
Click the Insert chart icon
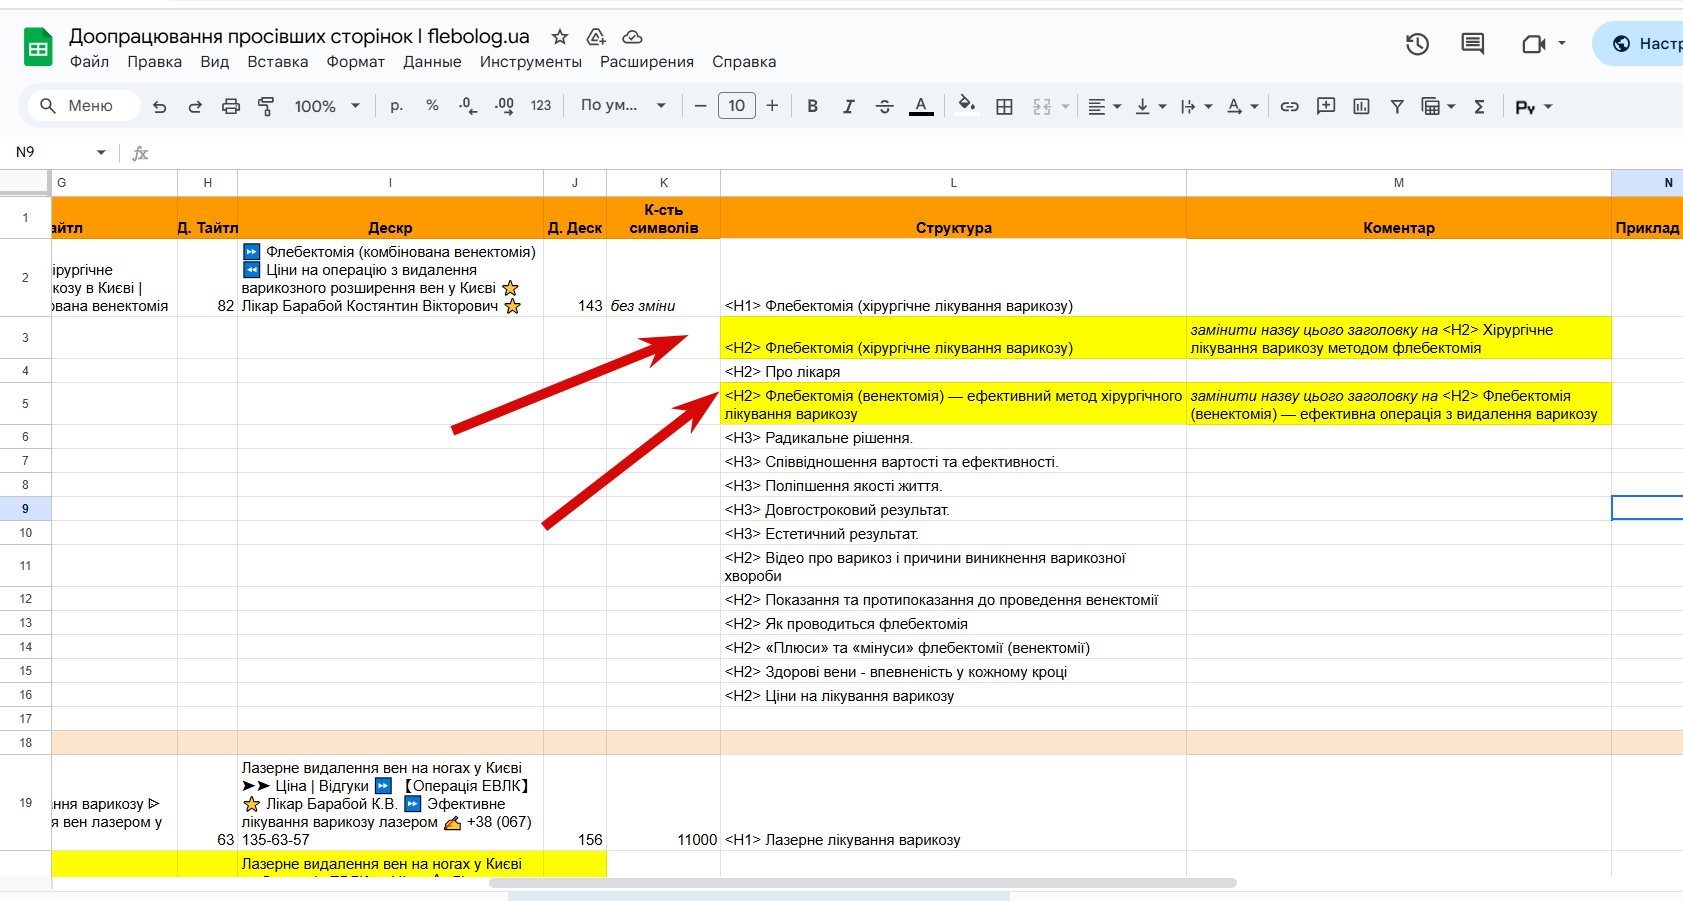click(x=1361, y=106)
